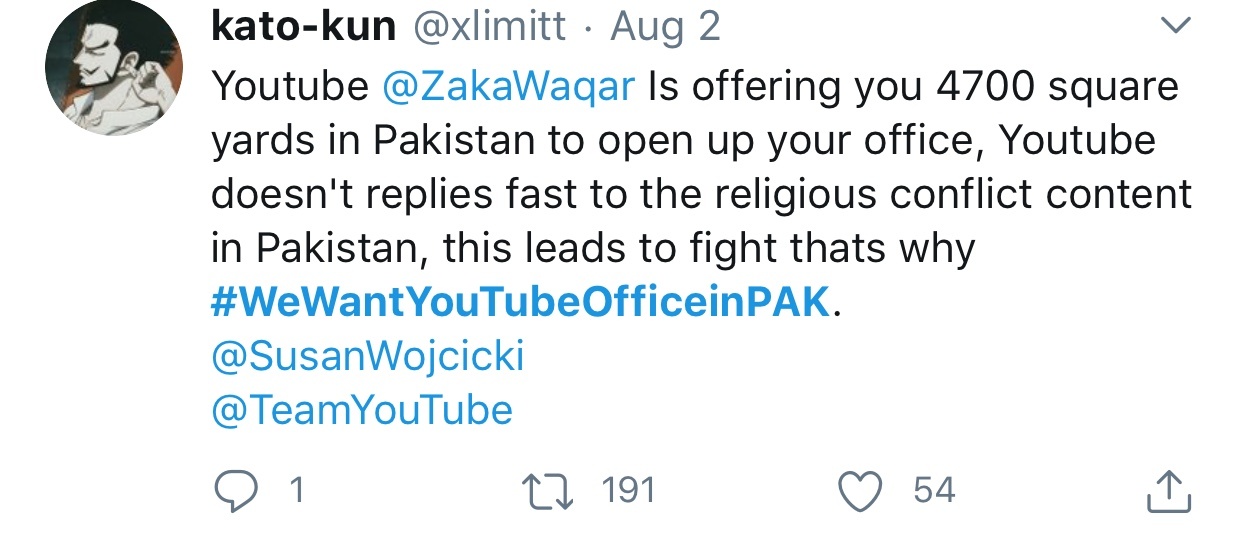Click the 191 retweet count
This screenshot has height=542, width=1242.
click(x=629, y=490)
